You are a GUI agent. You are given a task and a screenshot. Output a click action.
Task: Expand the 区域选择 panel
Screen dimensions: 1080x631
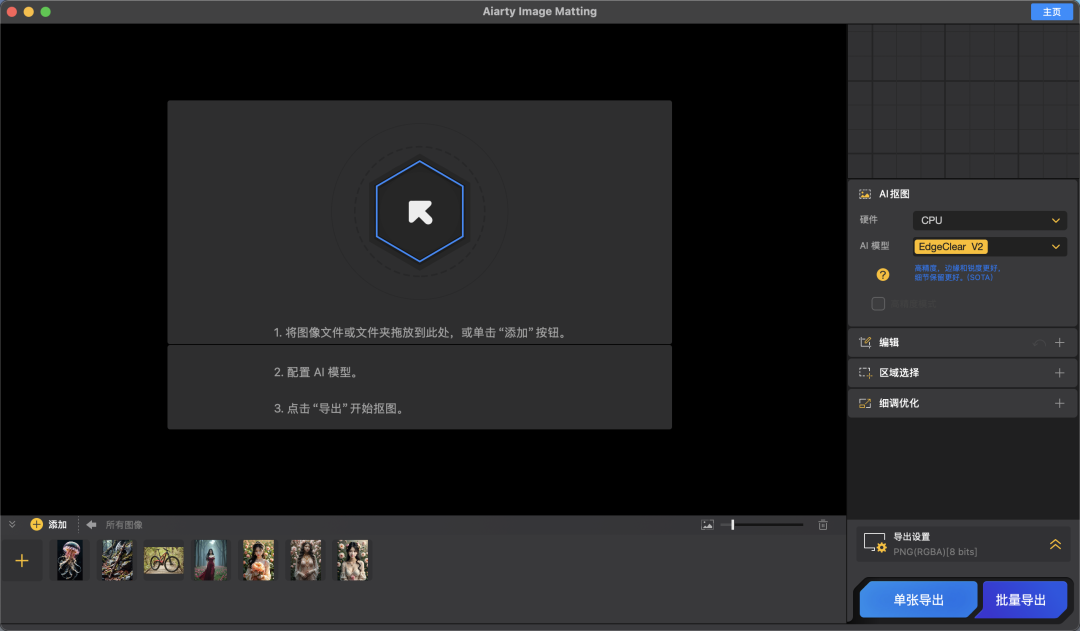tap(1059, 373)
